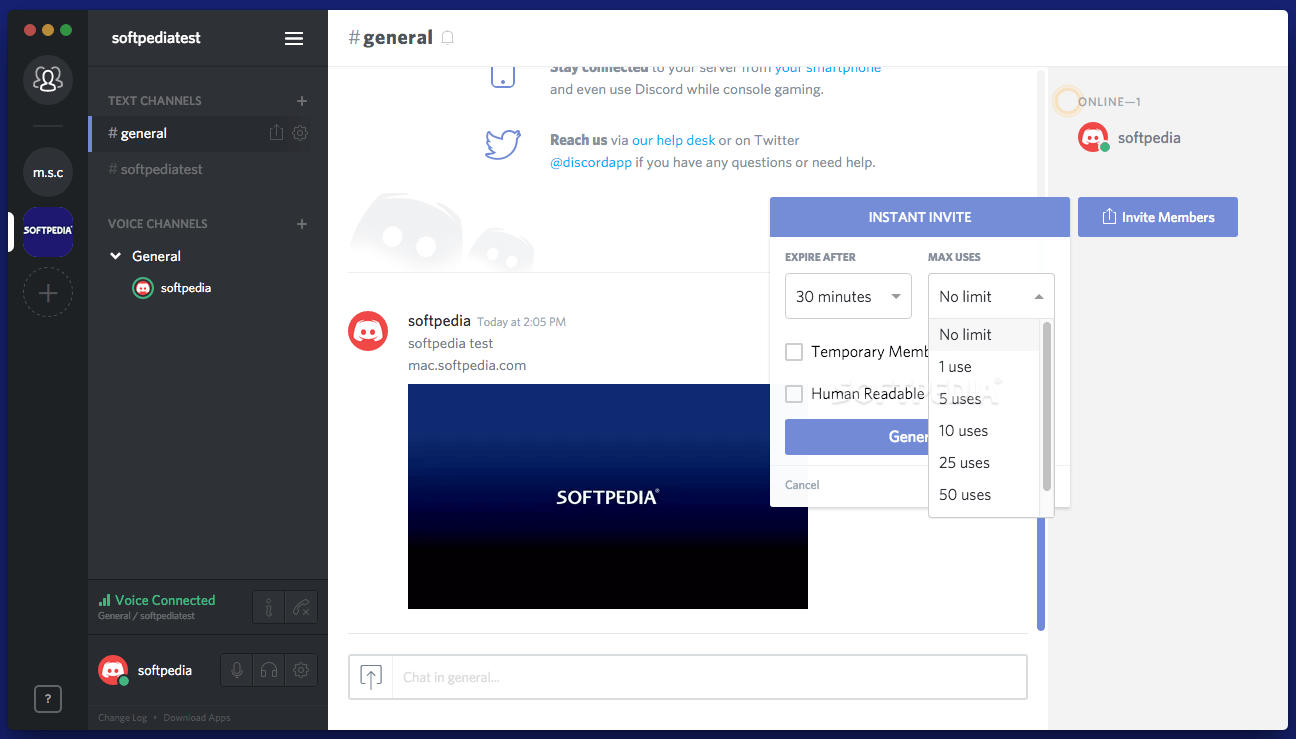
Task: Toggle the channel list hamburger menu
Action: [293, 38]
